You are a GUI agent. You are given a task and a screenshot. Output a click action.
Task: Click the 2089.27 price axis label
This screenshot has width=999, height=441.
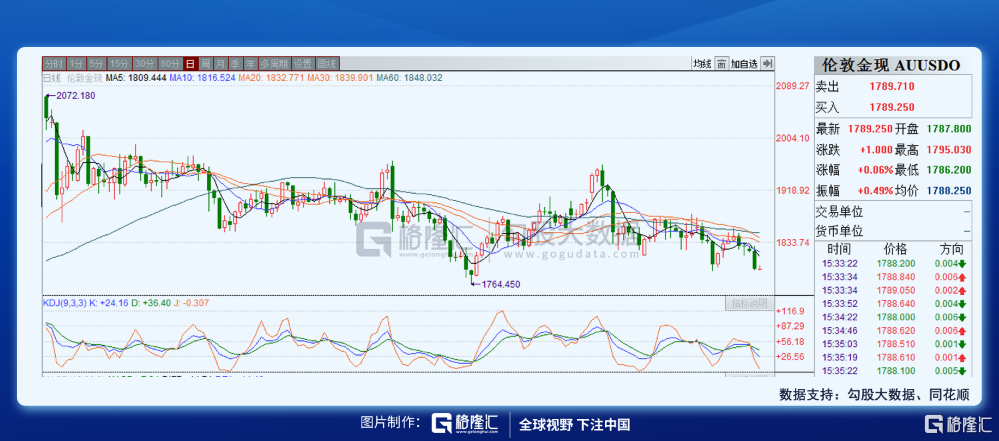792,85
